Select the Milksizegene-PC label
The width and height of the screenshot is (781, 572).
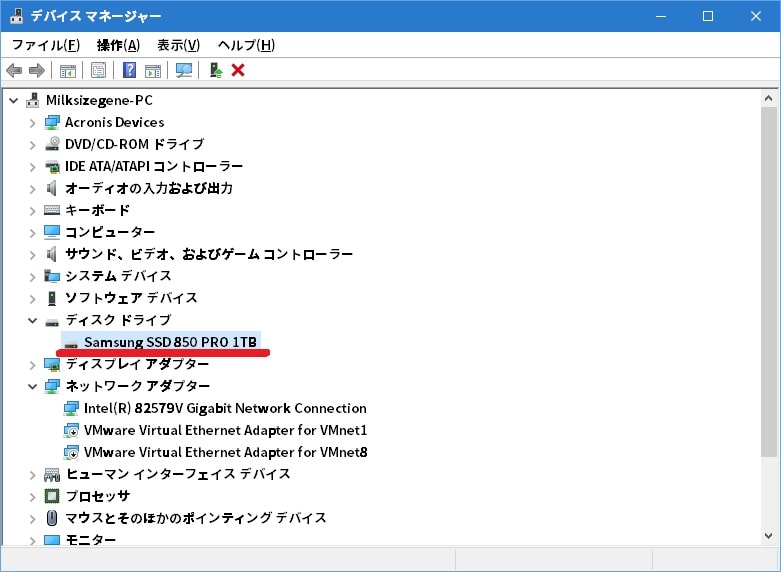tap(99, 100)
